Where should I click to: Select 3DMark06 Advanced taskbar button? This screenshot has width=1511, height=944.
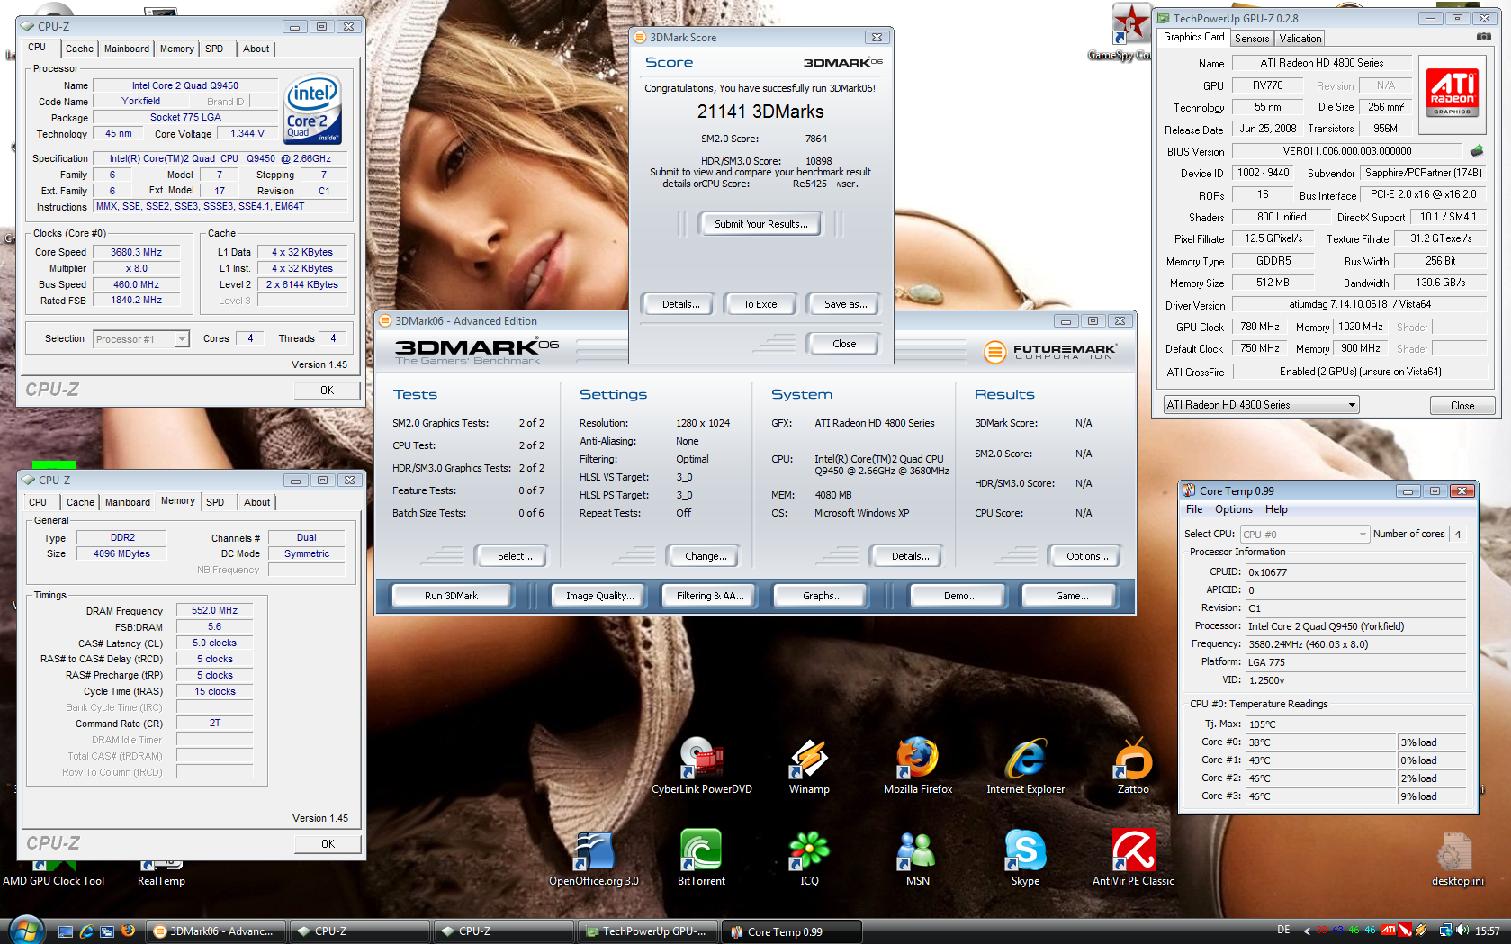point(216,931)
